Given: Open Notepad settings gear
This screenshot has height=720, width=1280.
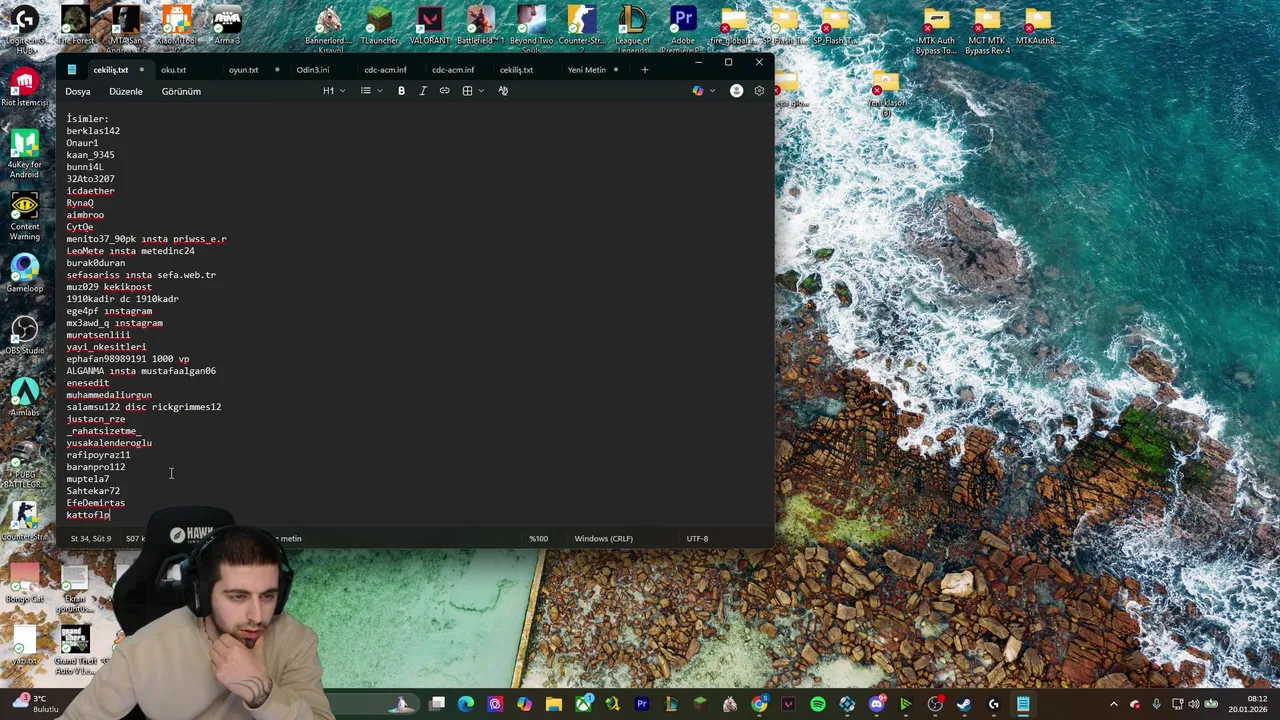Looking at the screenshot, I should coord(759,91).
